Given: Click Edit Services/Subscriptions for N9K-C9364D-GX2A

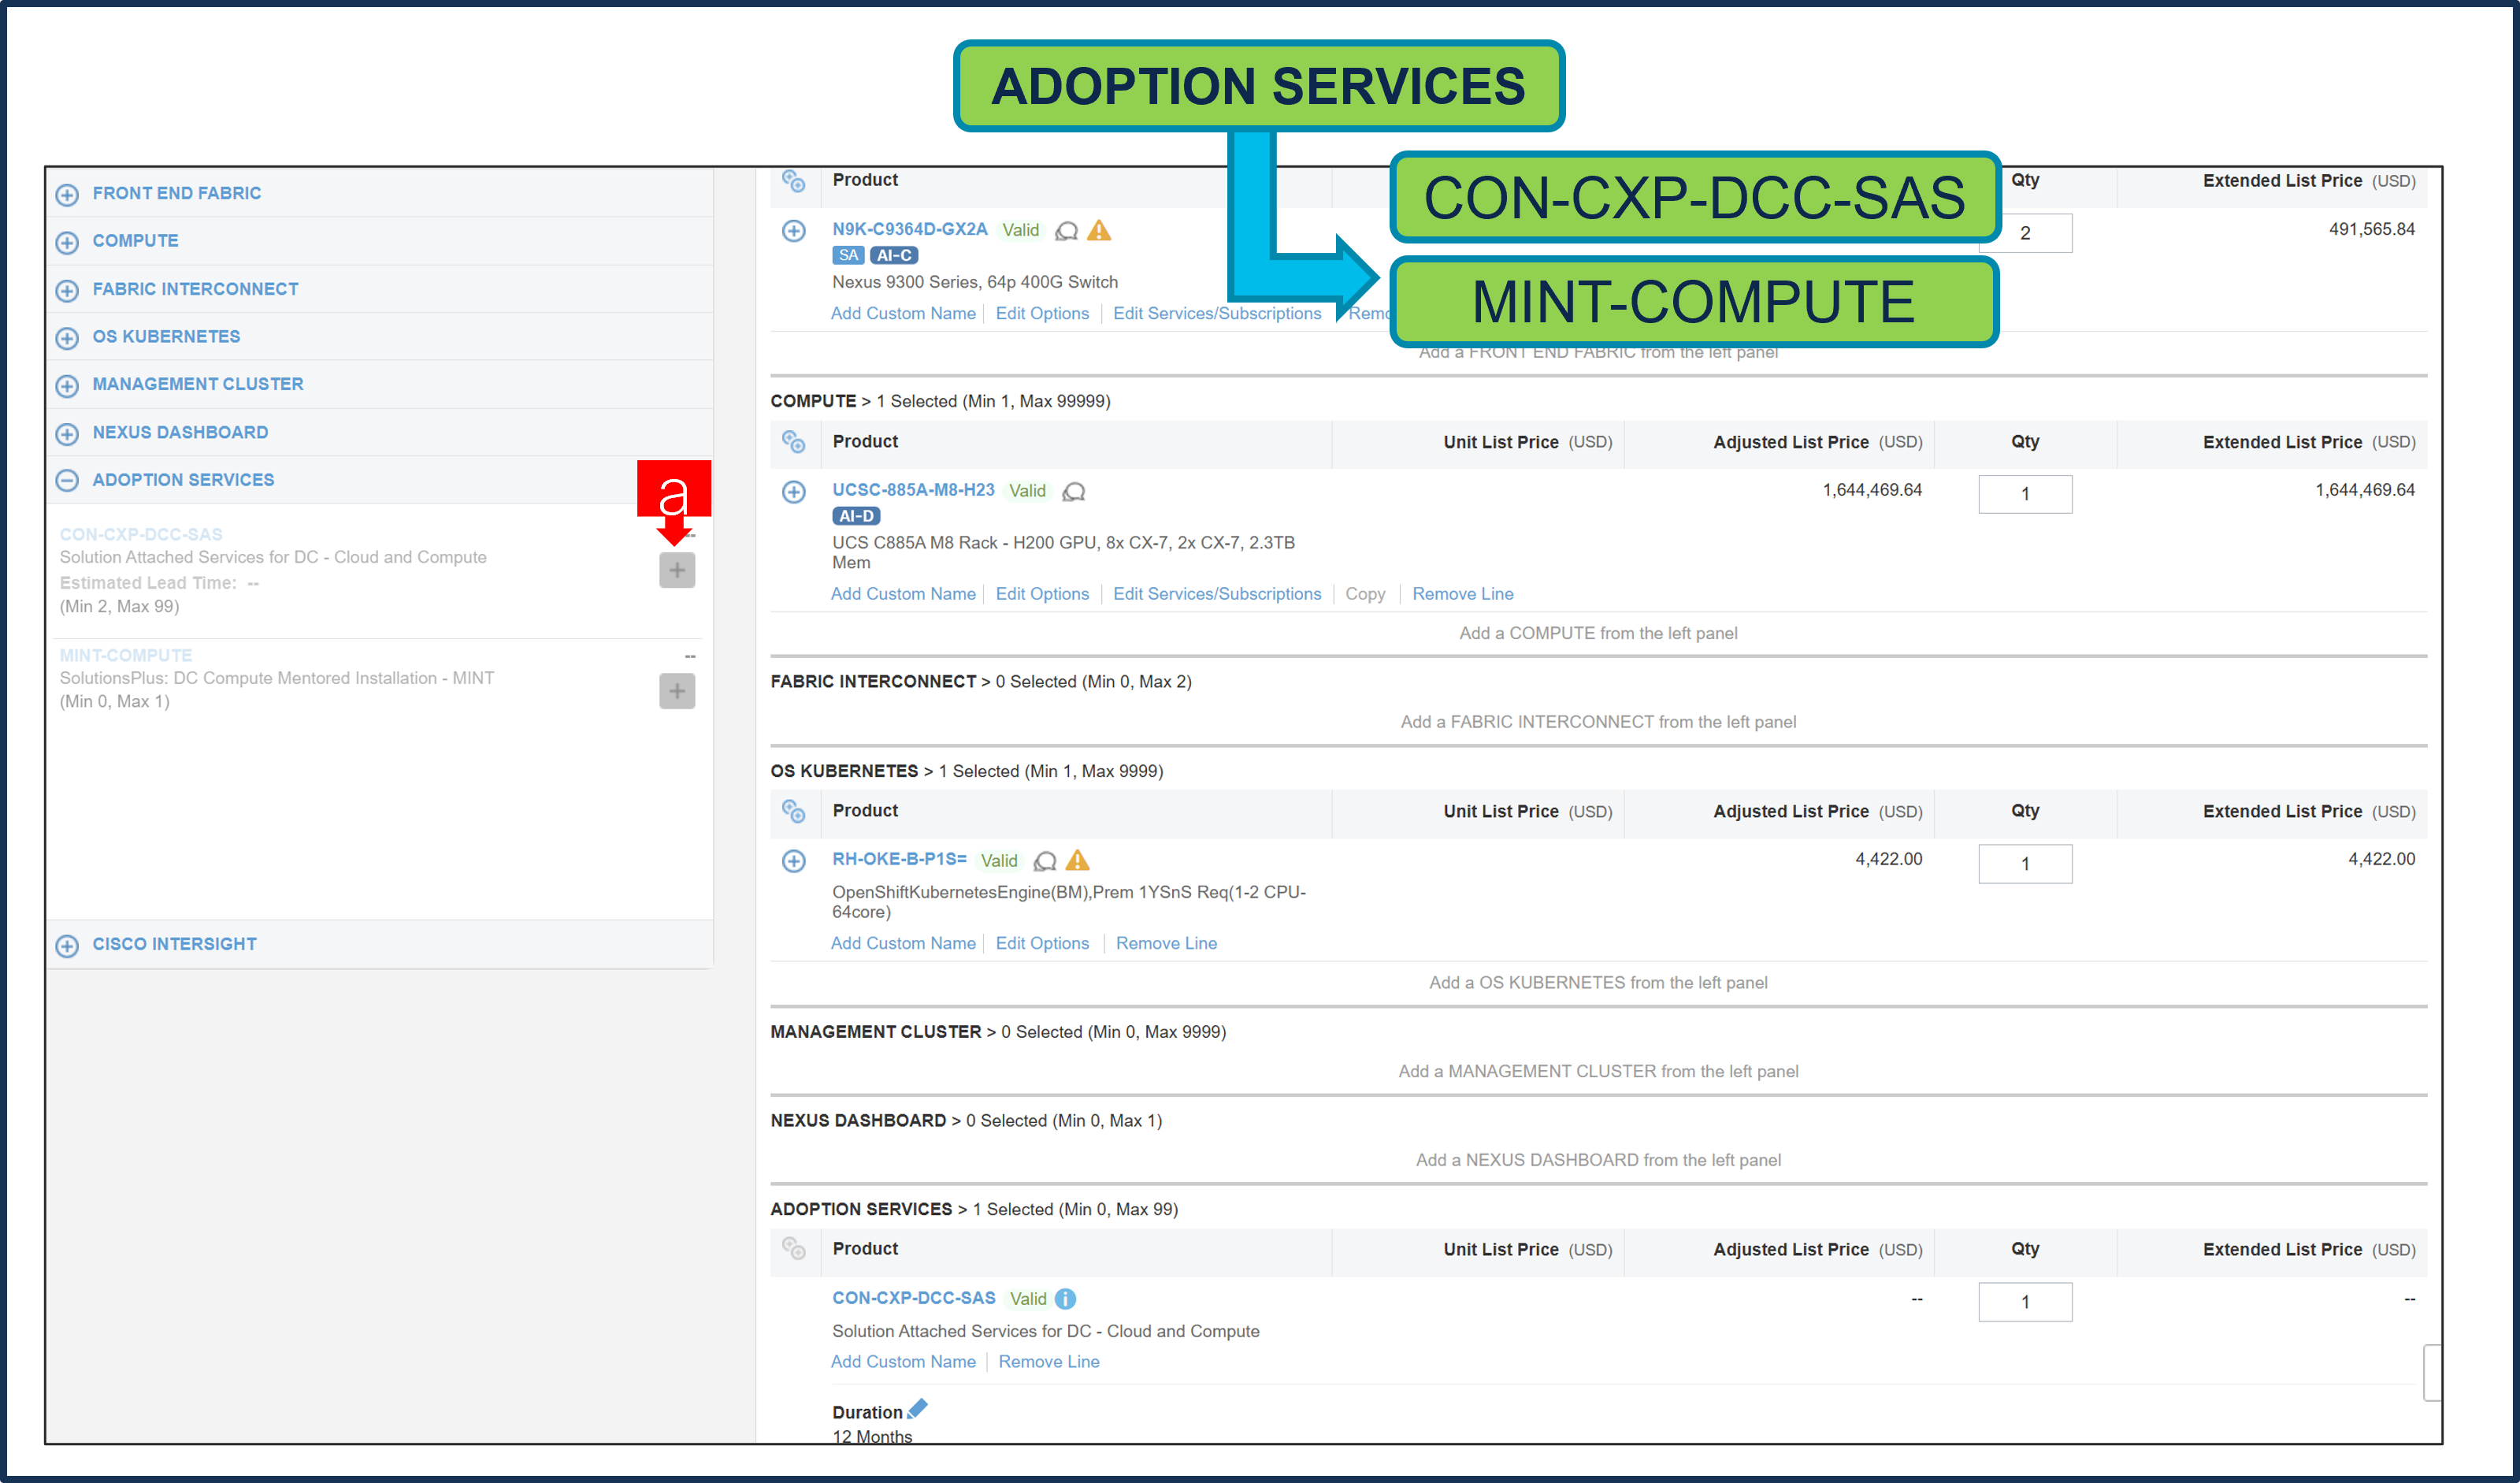Looking at the screenshot, I should (1217, 313).
